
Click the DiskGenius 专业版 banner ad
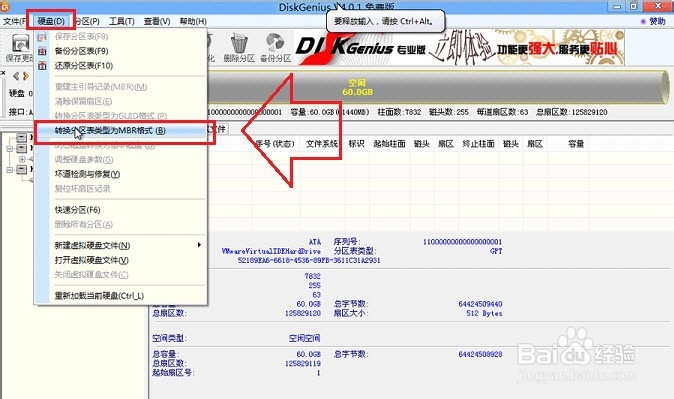[x=460, y=47]
